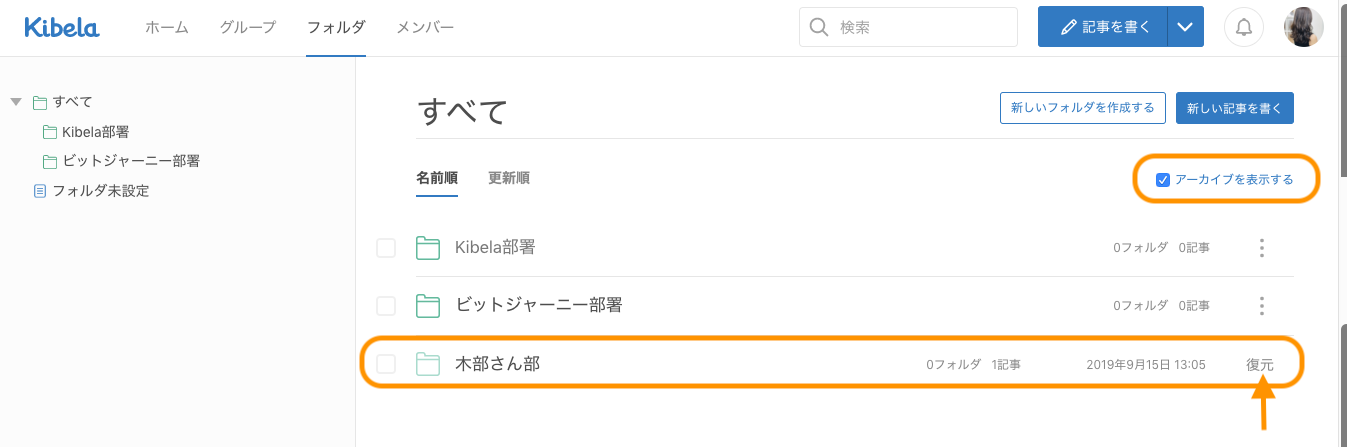1347x447 pixels.
Task: Toggle the アーカイブを表示する checkbox
Action: click(1163, 180)
